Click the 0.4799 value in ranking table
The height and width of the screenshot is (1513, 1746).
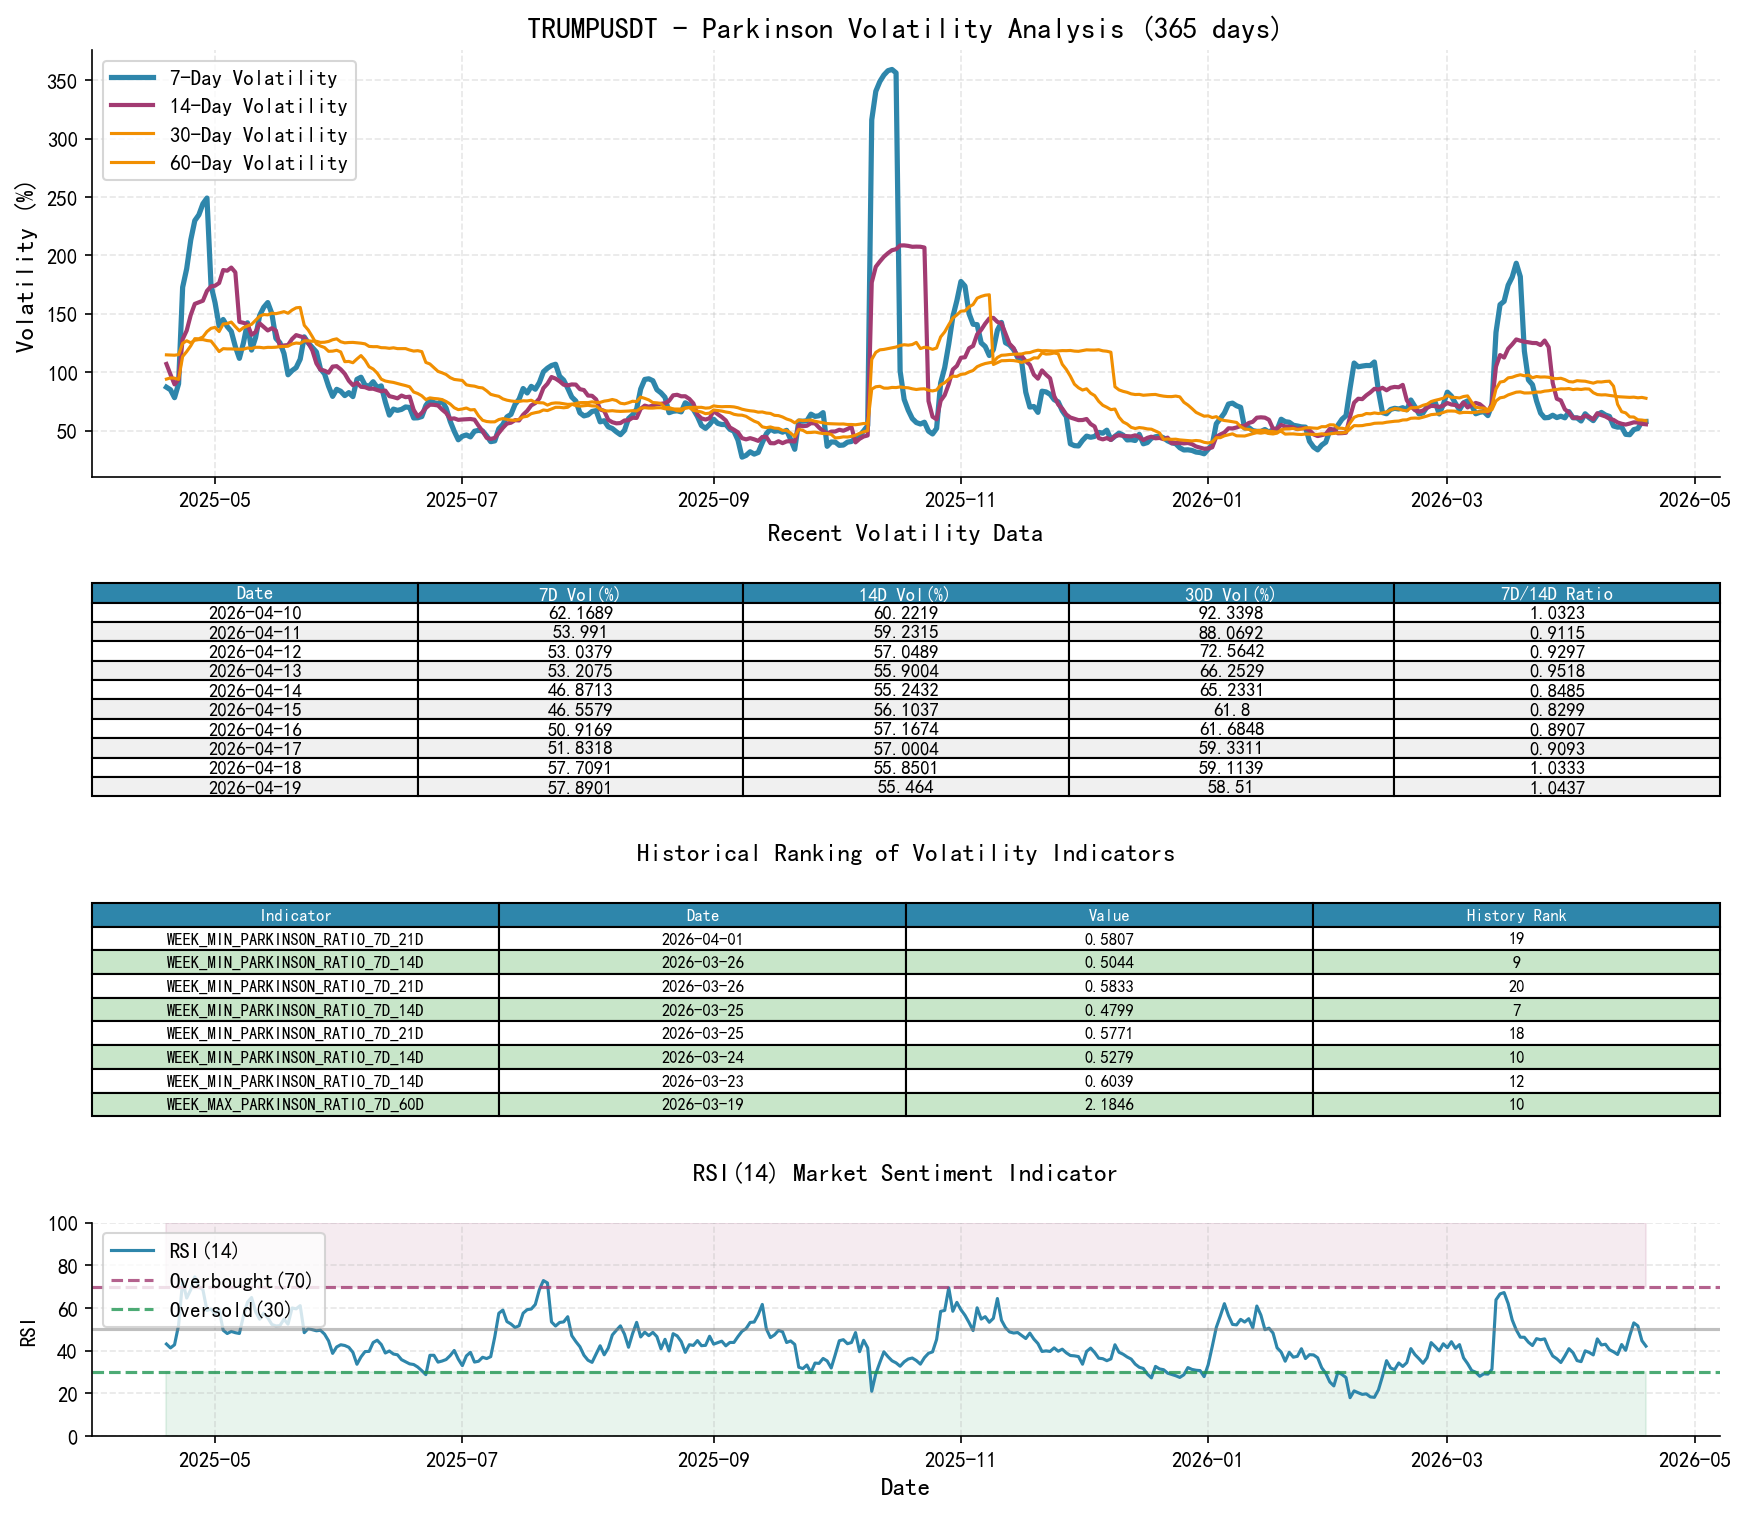[1109, 1010]
